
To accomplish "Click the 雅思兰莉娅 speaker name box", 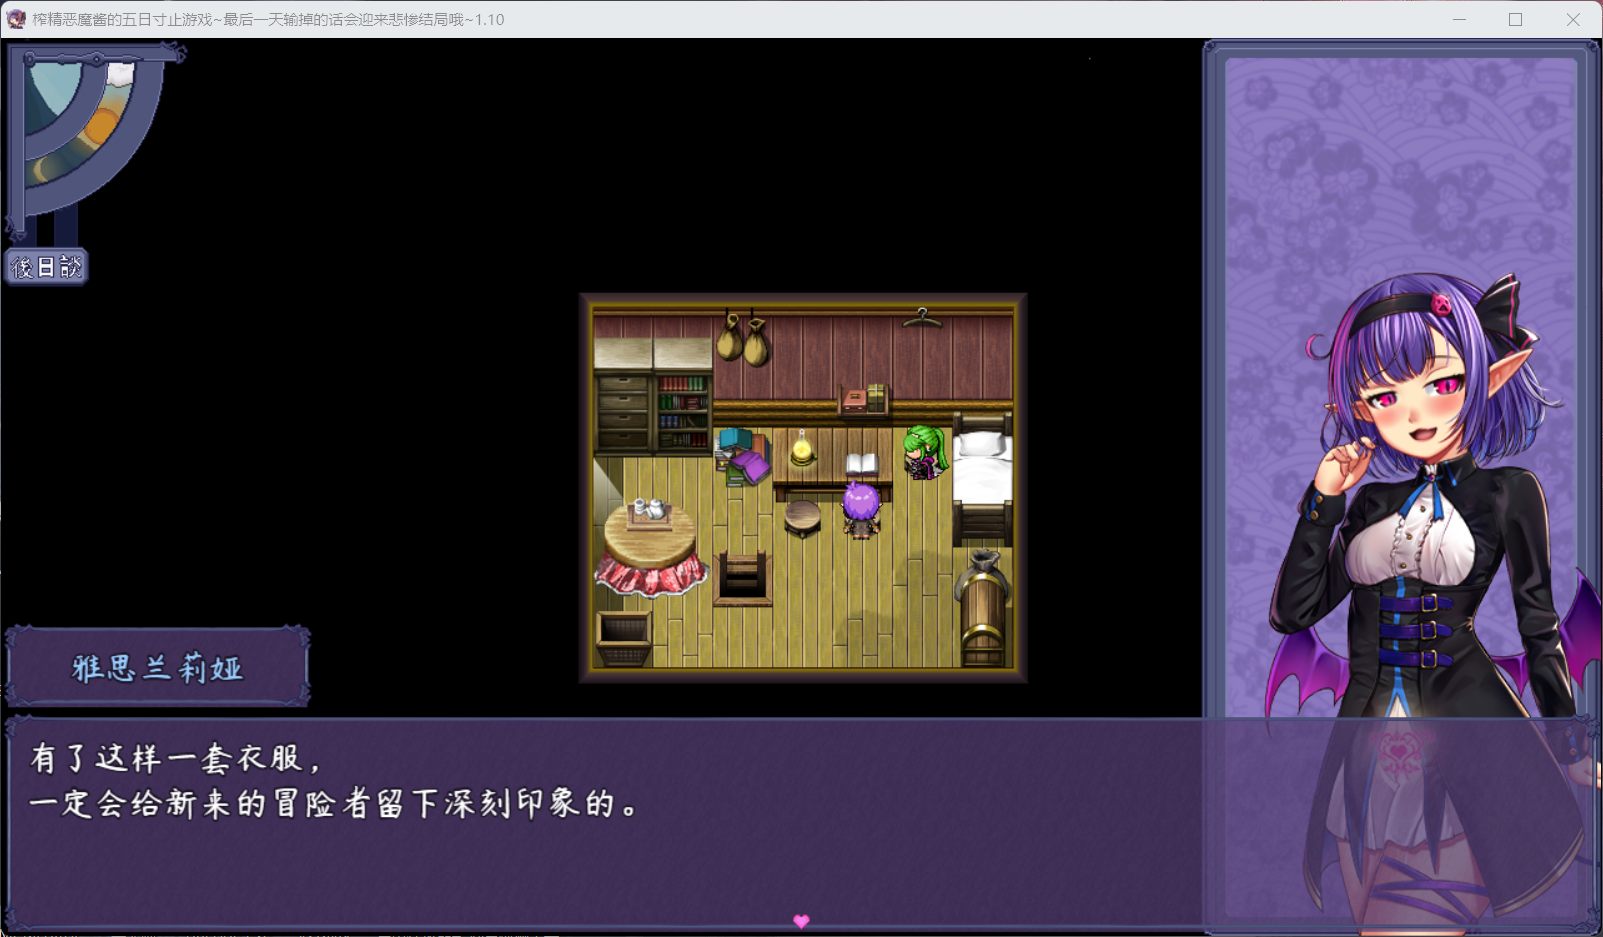I will [x=158, y=668].
